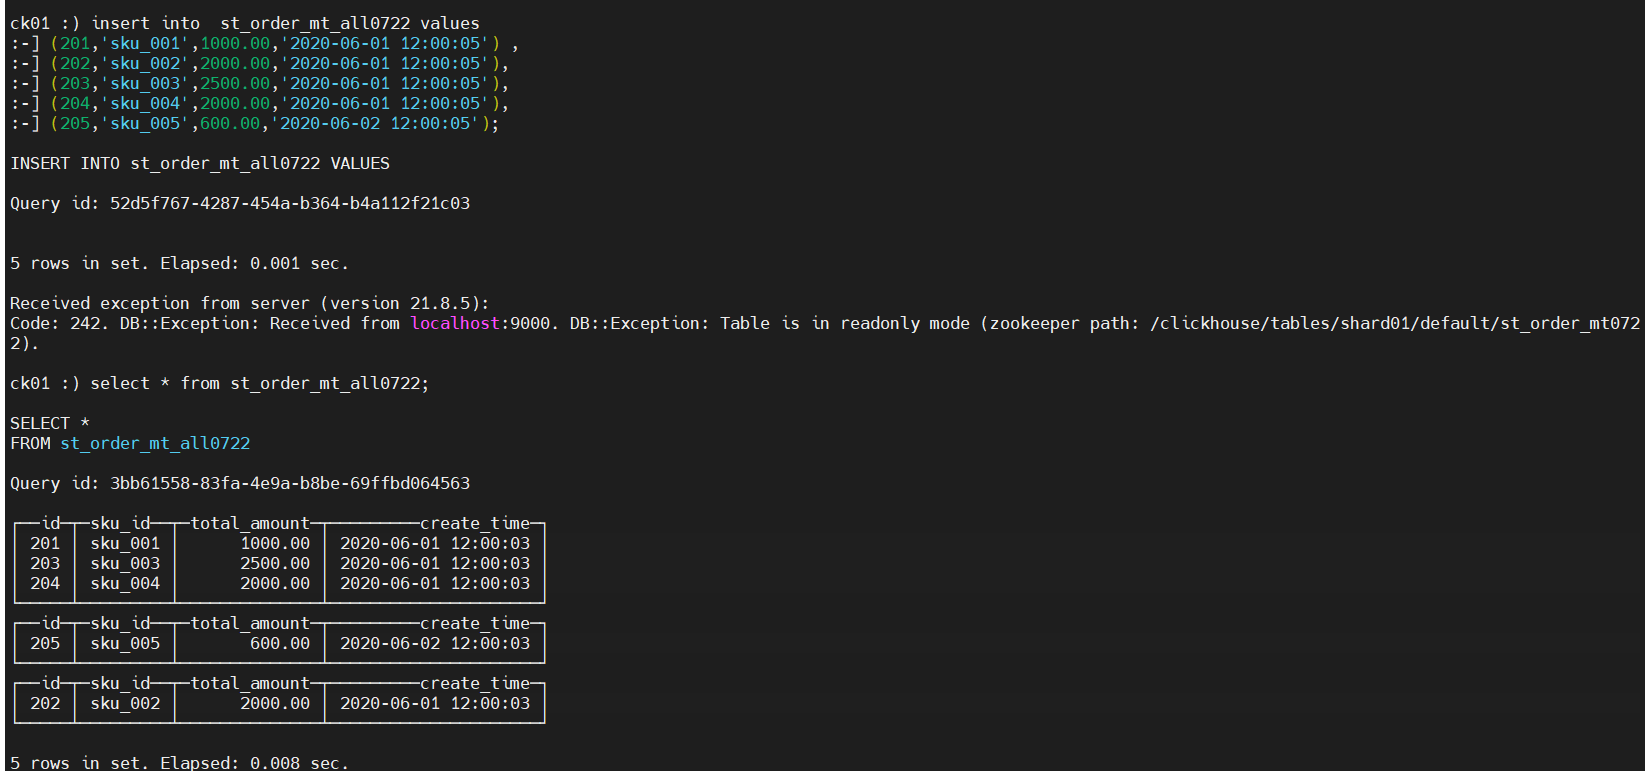Click the zookeeper path '/clickhouse/tables/shard01/default/st_order_mt072'
Image resolution: width=1645 pixels, height=771 pixels.
(1395, 323)
